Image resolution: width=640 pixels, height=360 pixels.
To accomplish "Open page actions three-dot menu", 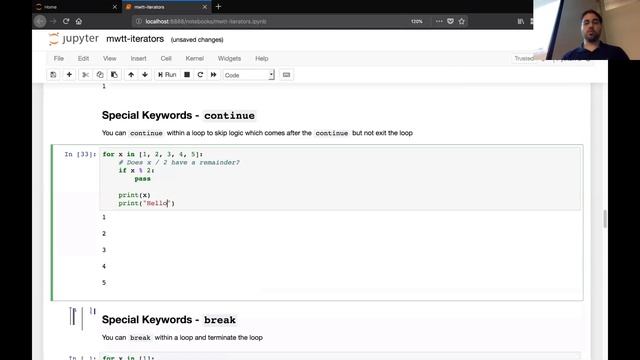I will coord(439,21).
